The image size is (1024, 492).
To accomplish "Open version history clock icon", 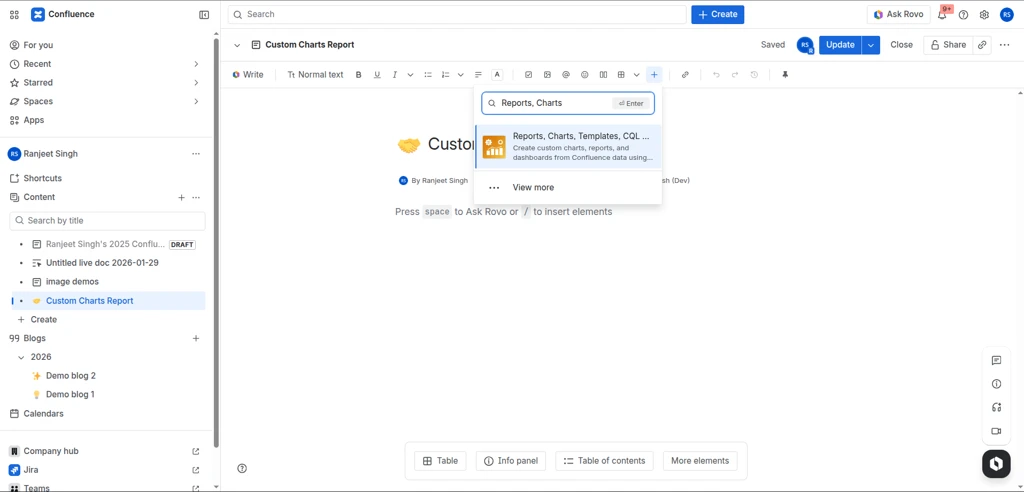I will (754, 74).
